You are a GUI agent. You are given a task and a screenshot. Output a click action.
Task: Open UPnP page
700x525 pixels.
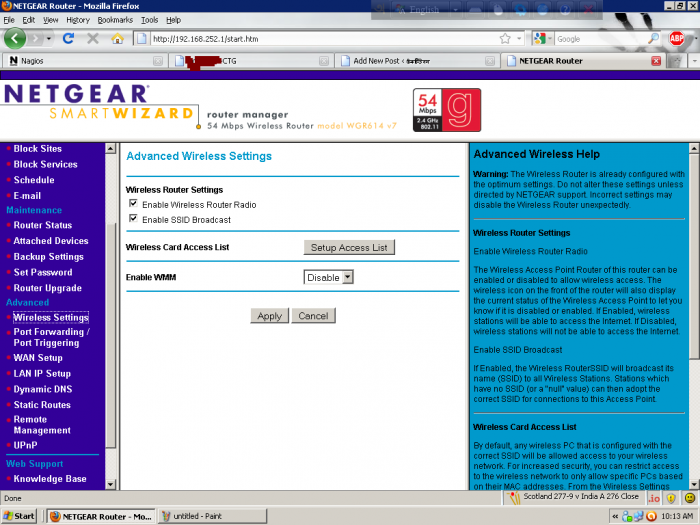25,445
